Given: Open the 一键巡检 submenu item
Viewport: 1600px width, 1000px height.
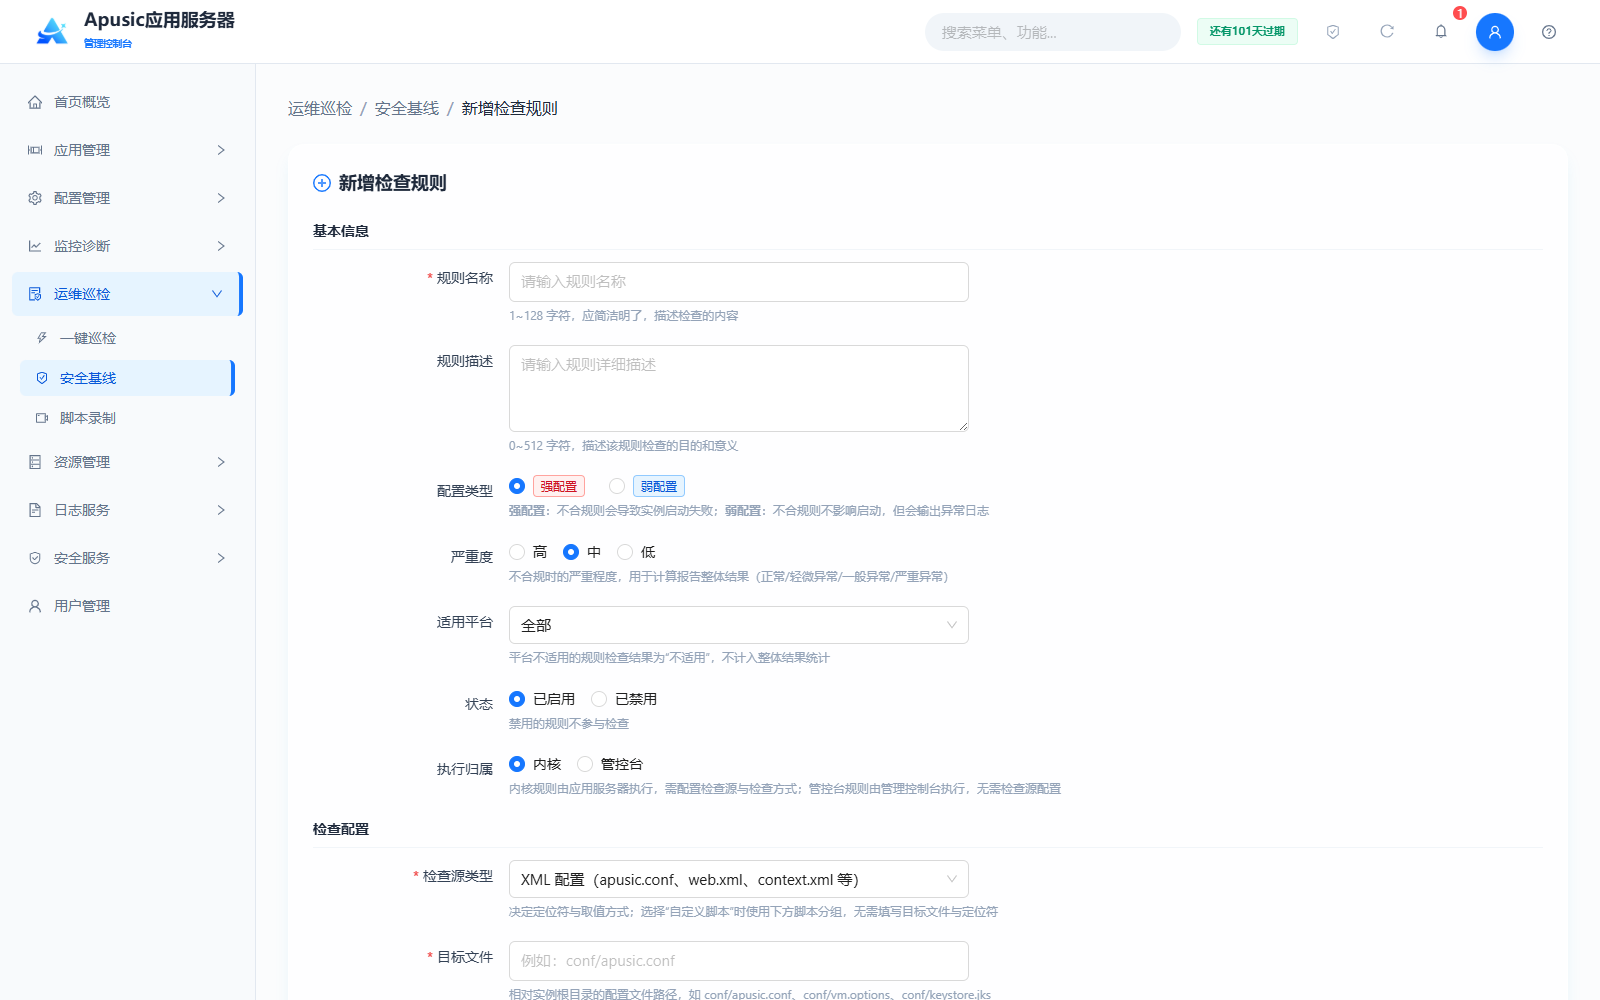Looking at the screenshot, I should tap(127, 338).
